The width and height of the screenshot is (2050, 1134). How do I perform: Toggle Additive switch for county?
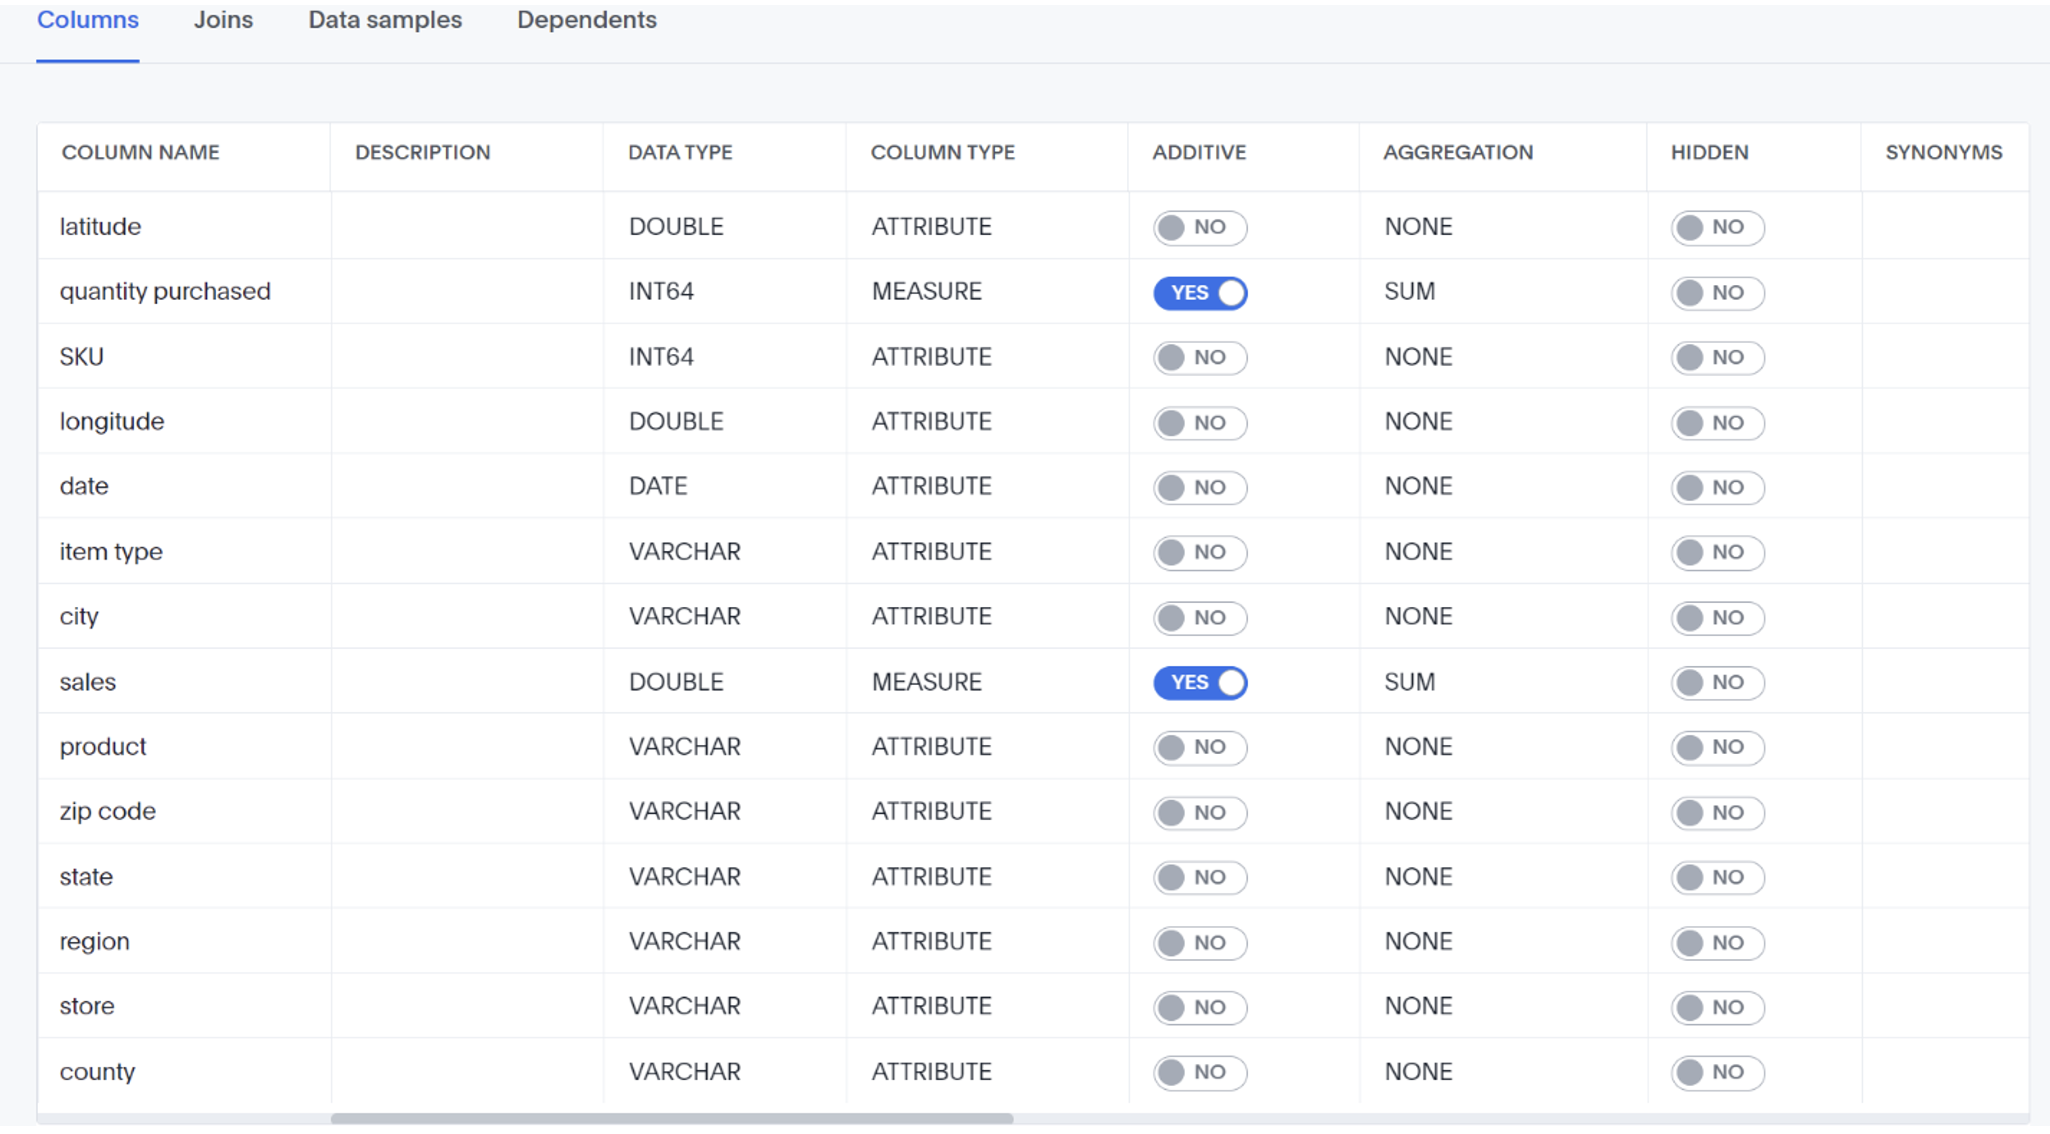[x=1200, y=1072]
